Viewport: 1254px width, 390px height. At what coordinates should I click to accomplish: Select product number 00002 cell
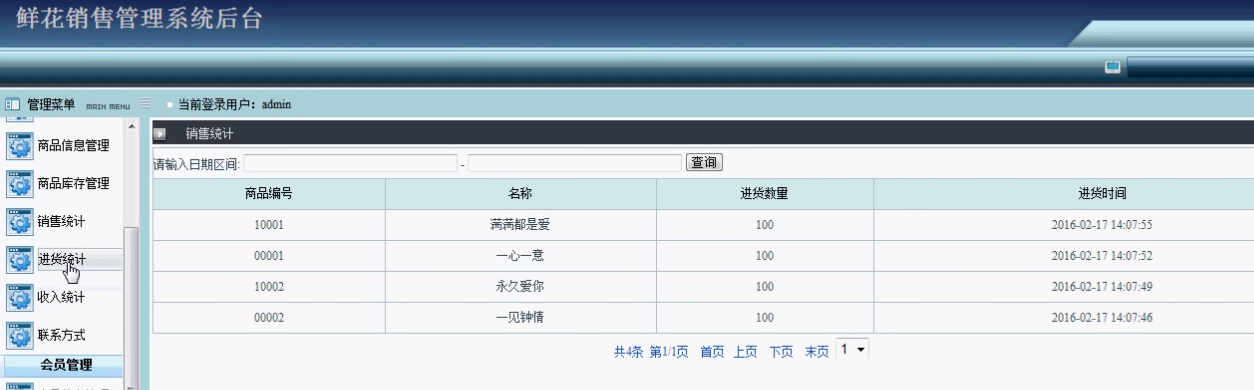click(x=269, y=318)
